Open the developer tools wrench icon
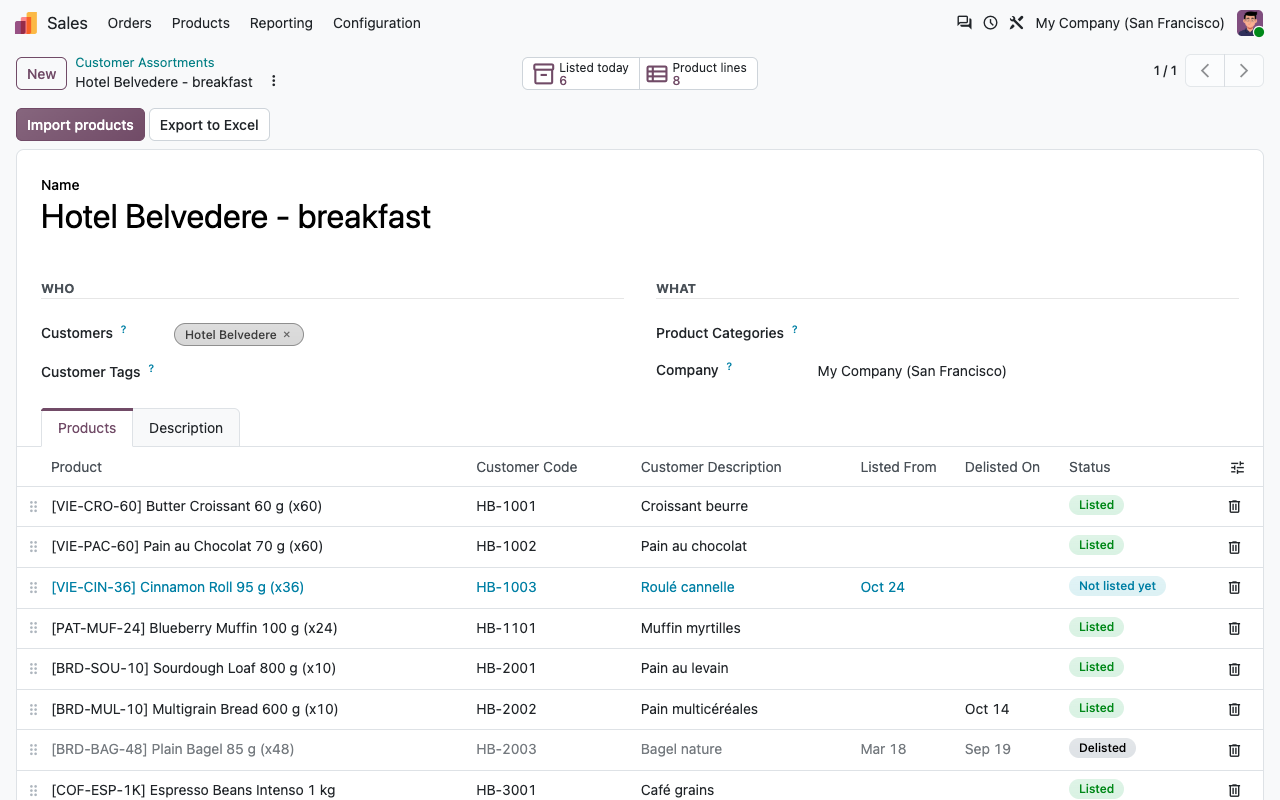 pyautogui.click(x=1016, y=23)
